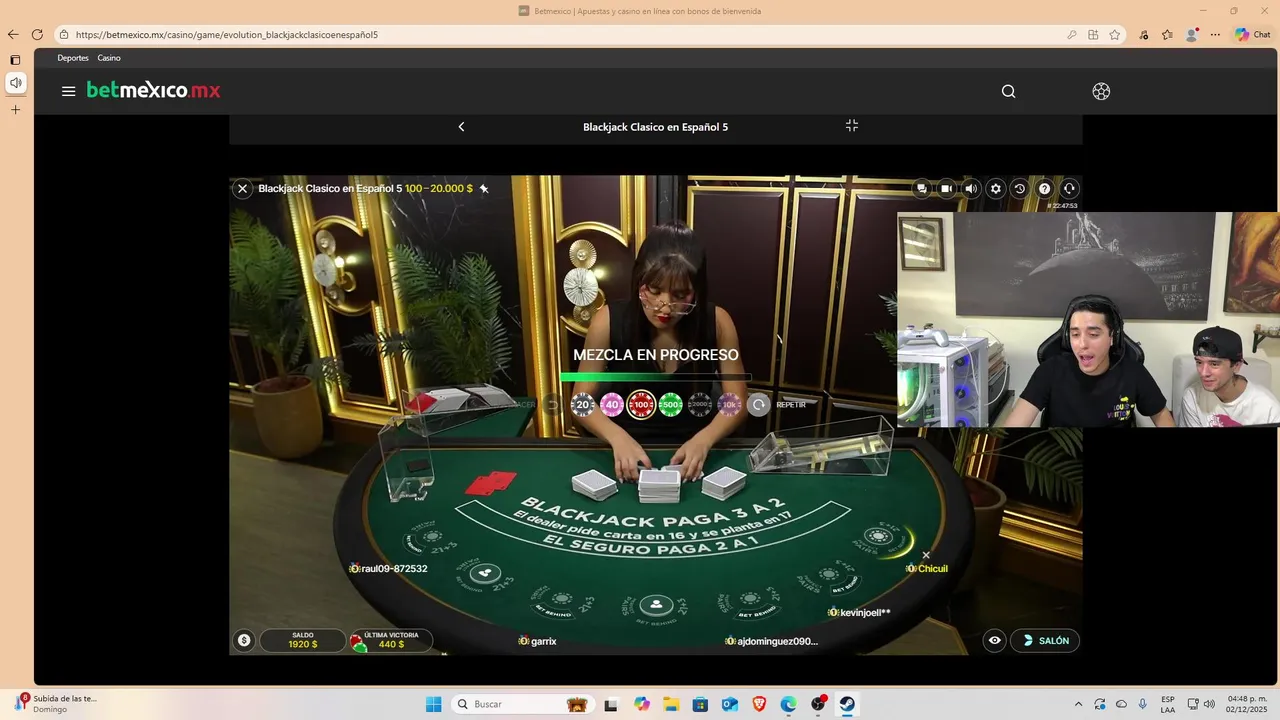Close the blackjack game with X button
1280x720 pixels.
242,188
